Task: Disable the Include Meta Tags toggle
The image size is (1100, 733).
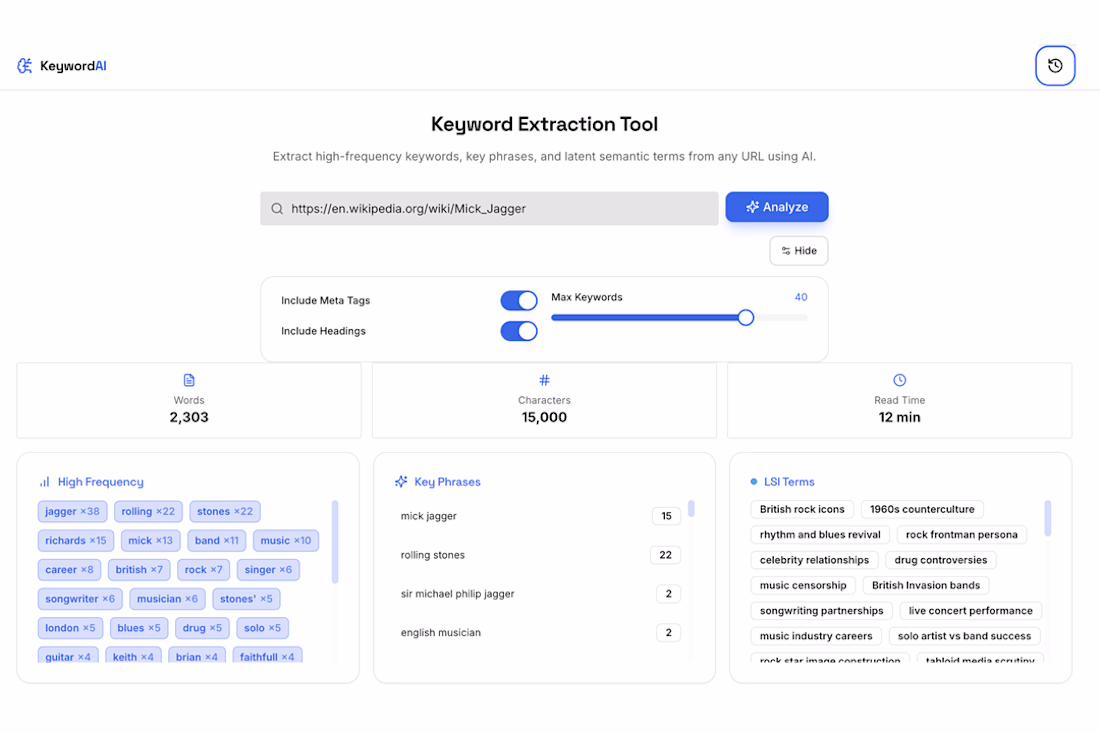Action: 519,300
